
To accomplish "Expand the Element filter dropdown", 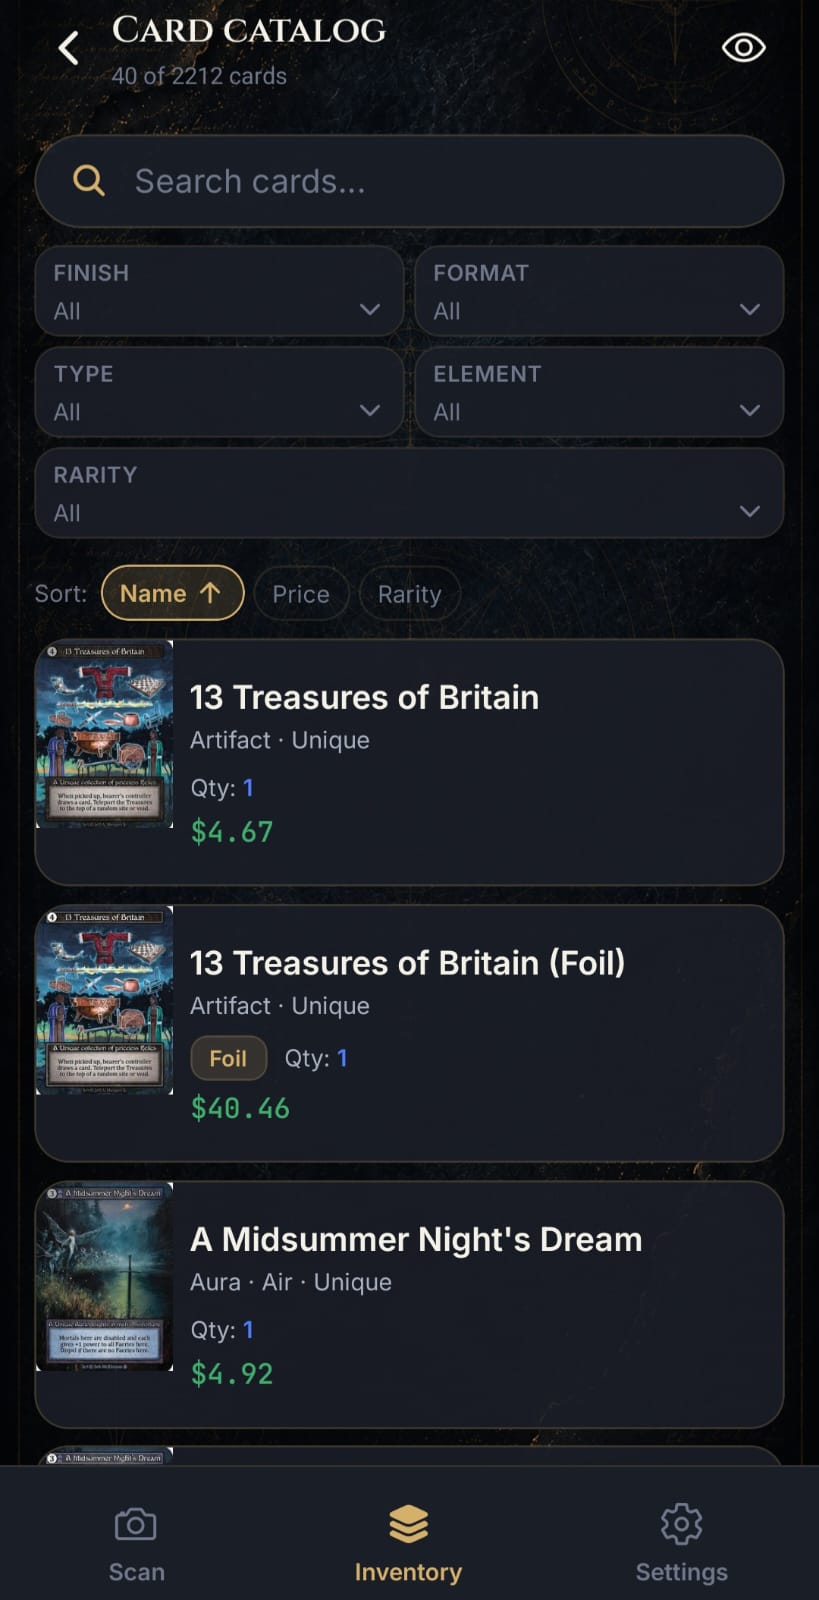I will click(x=599, y=392).
